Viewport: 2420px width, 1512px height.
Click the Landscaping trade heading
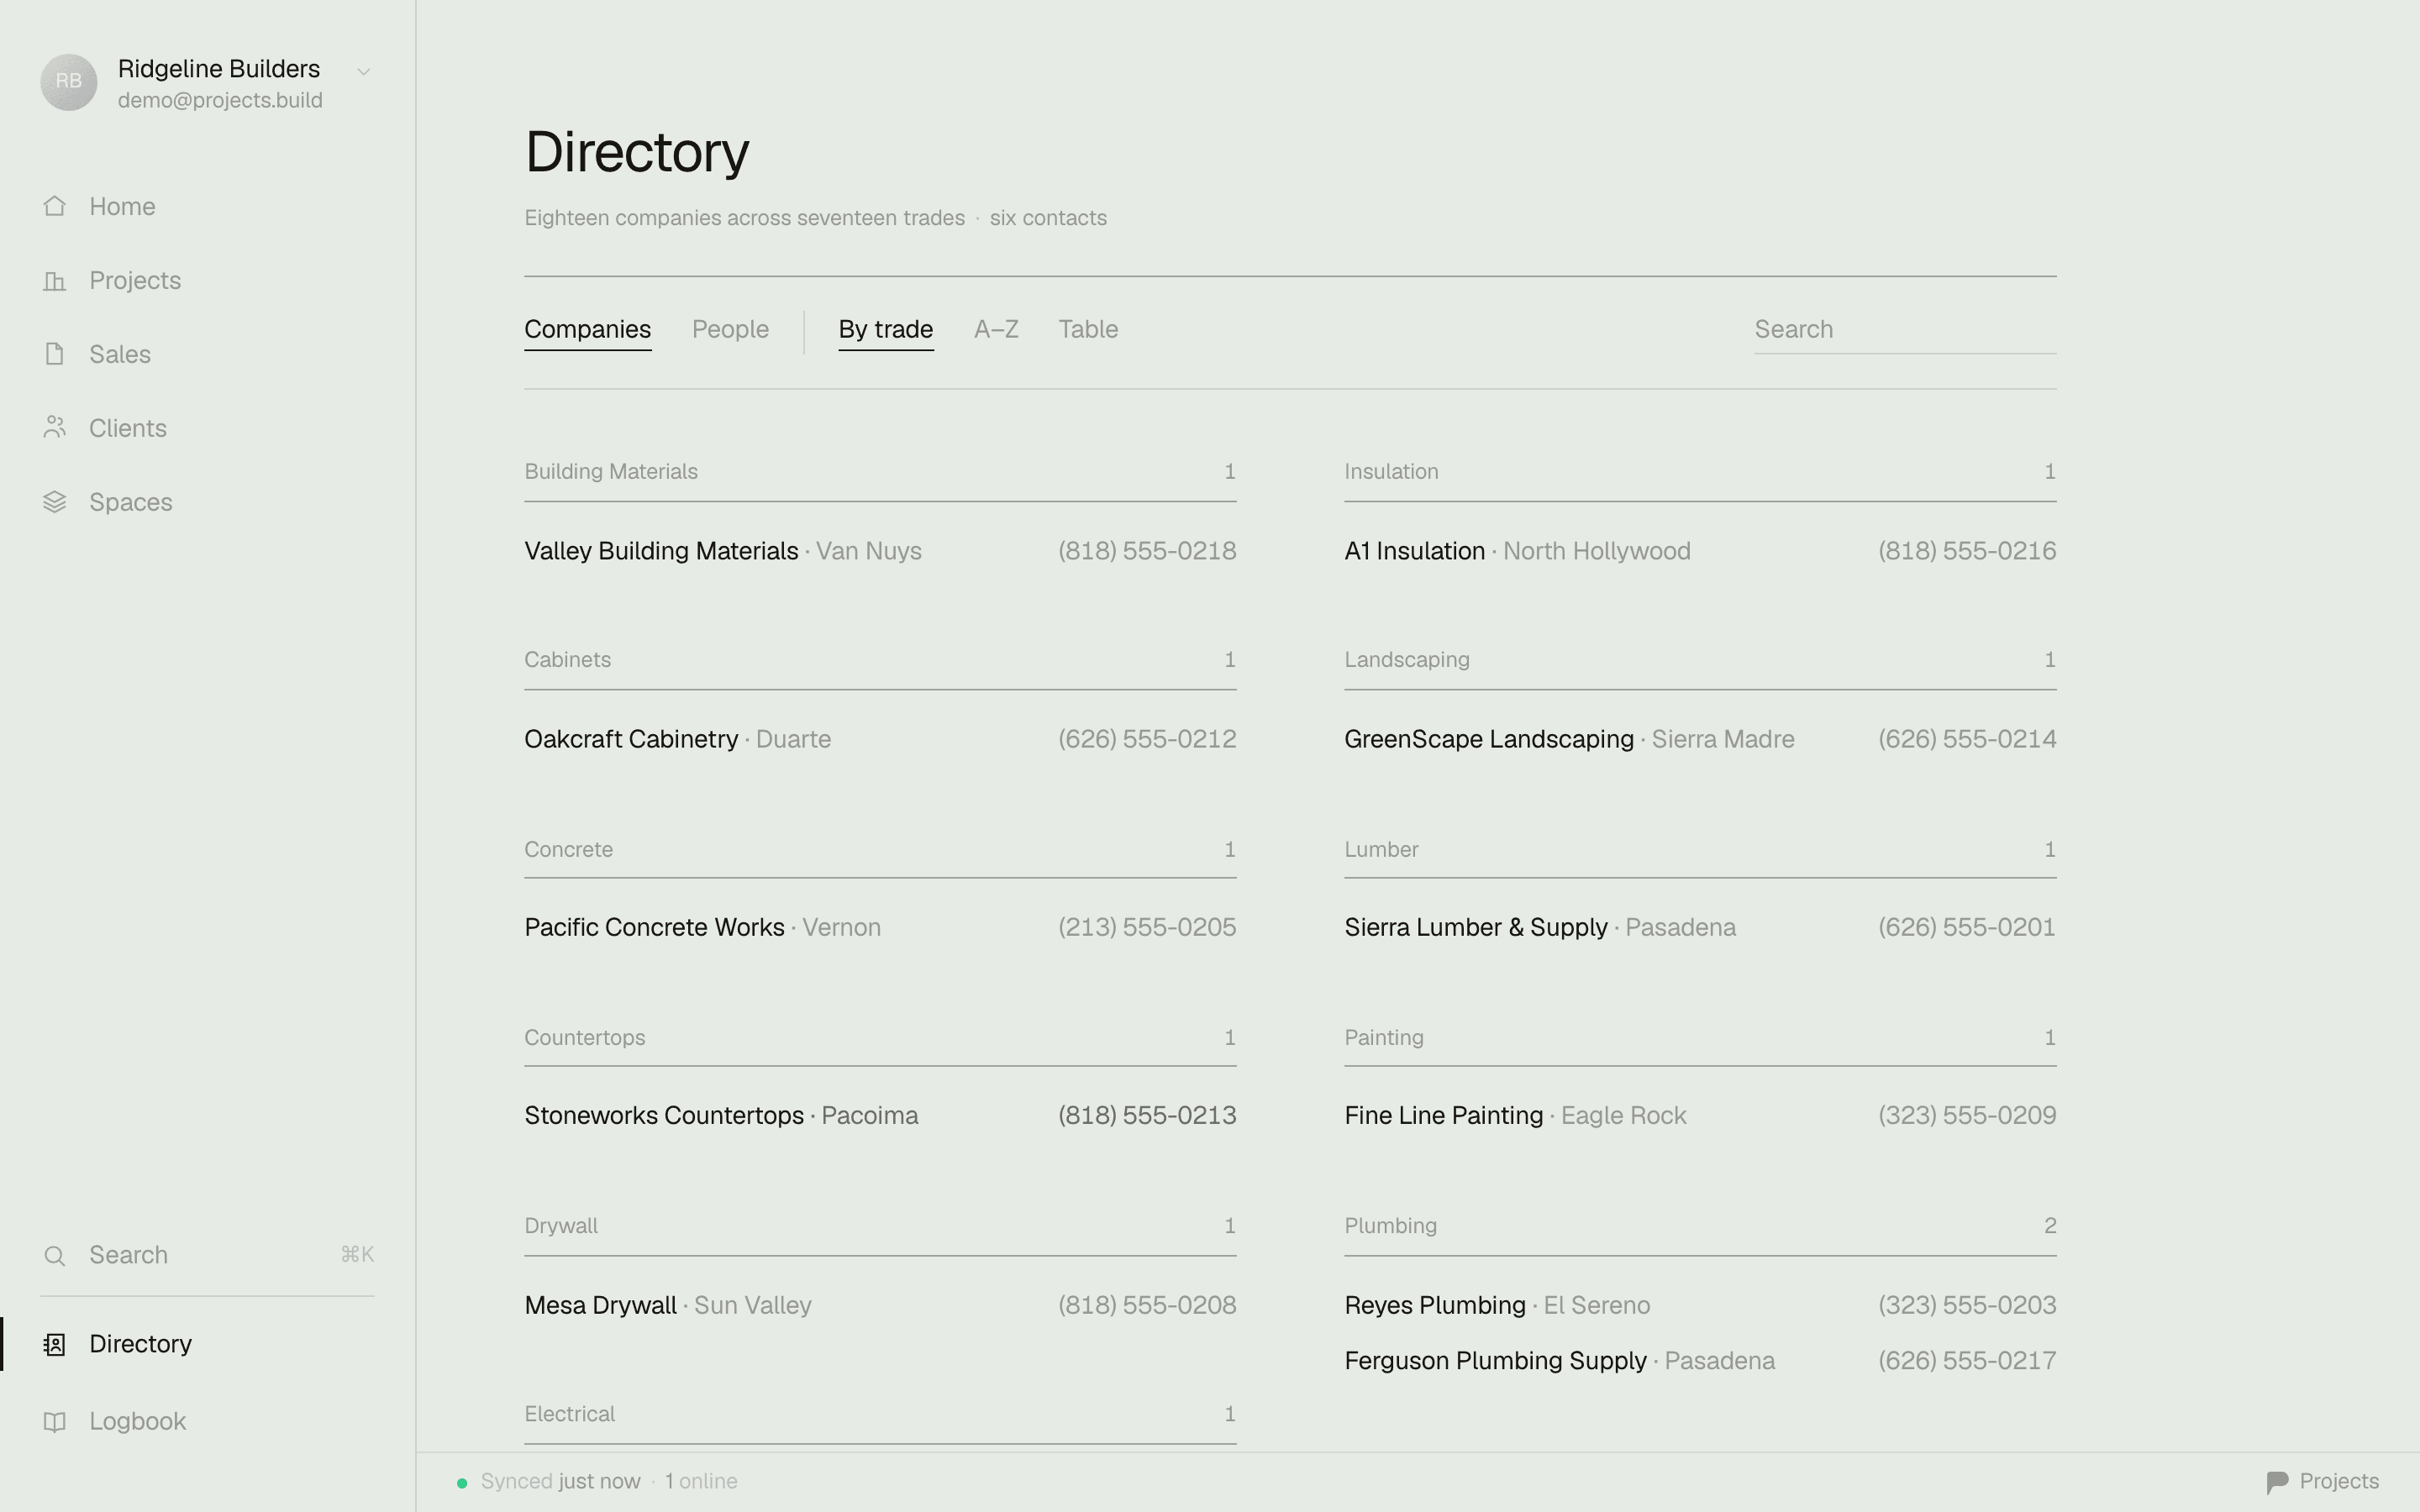pos(1407,660)
